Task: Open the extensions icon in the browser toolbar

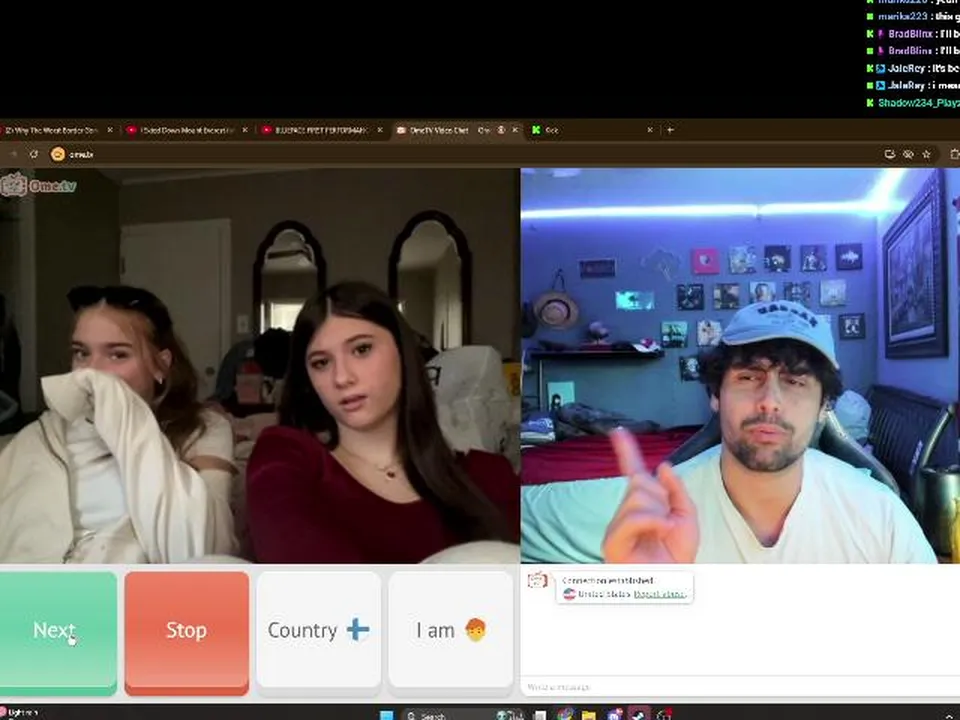Action: 954,154
